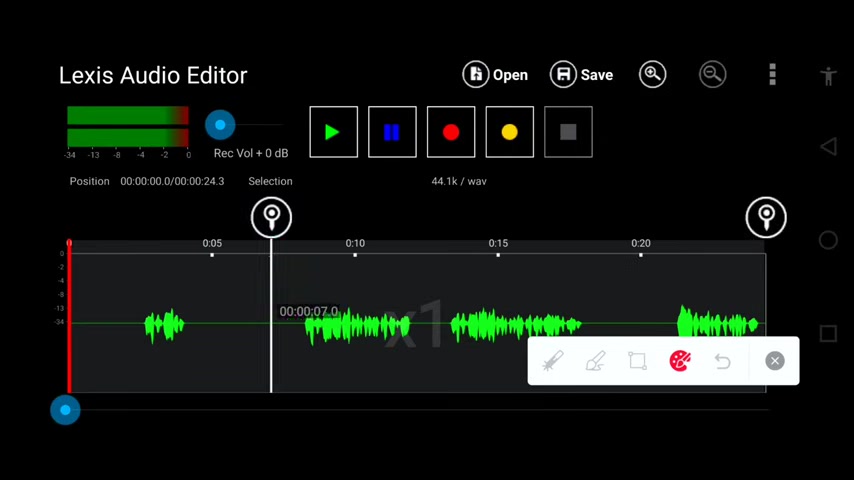Click the 0:20 timeline ruler mark
This screenshot has height=480, width=854.
(x=640, y=244)
